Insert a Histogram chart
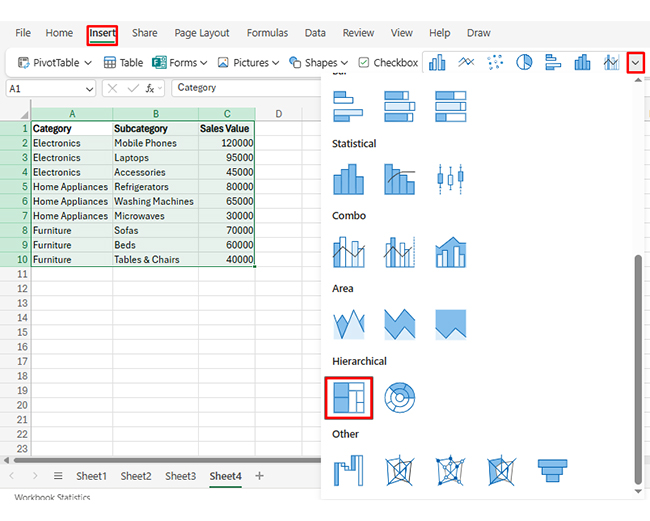The image size is (650, 521). click(349, 179)
